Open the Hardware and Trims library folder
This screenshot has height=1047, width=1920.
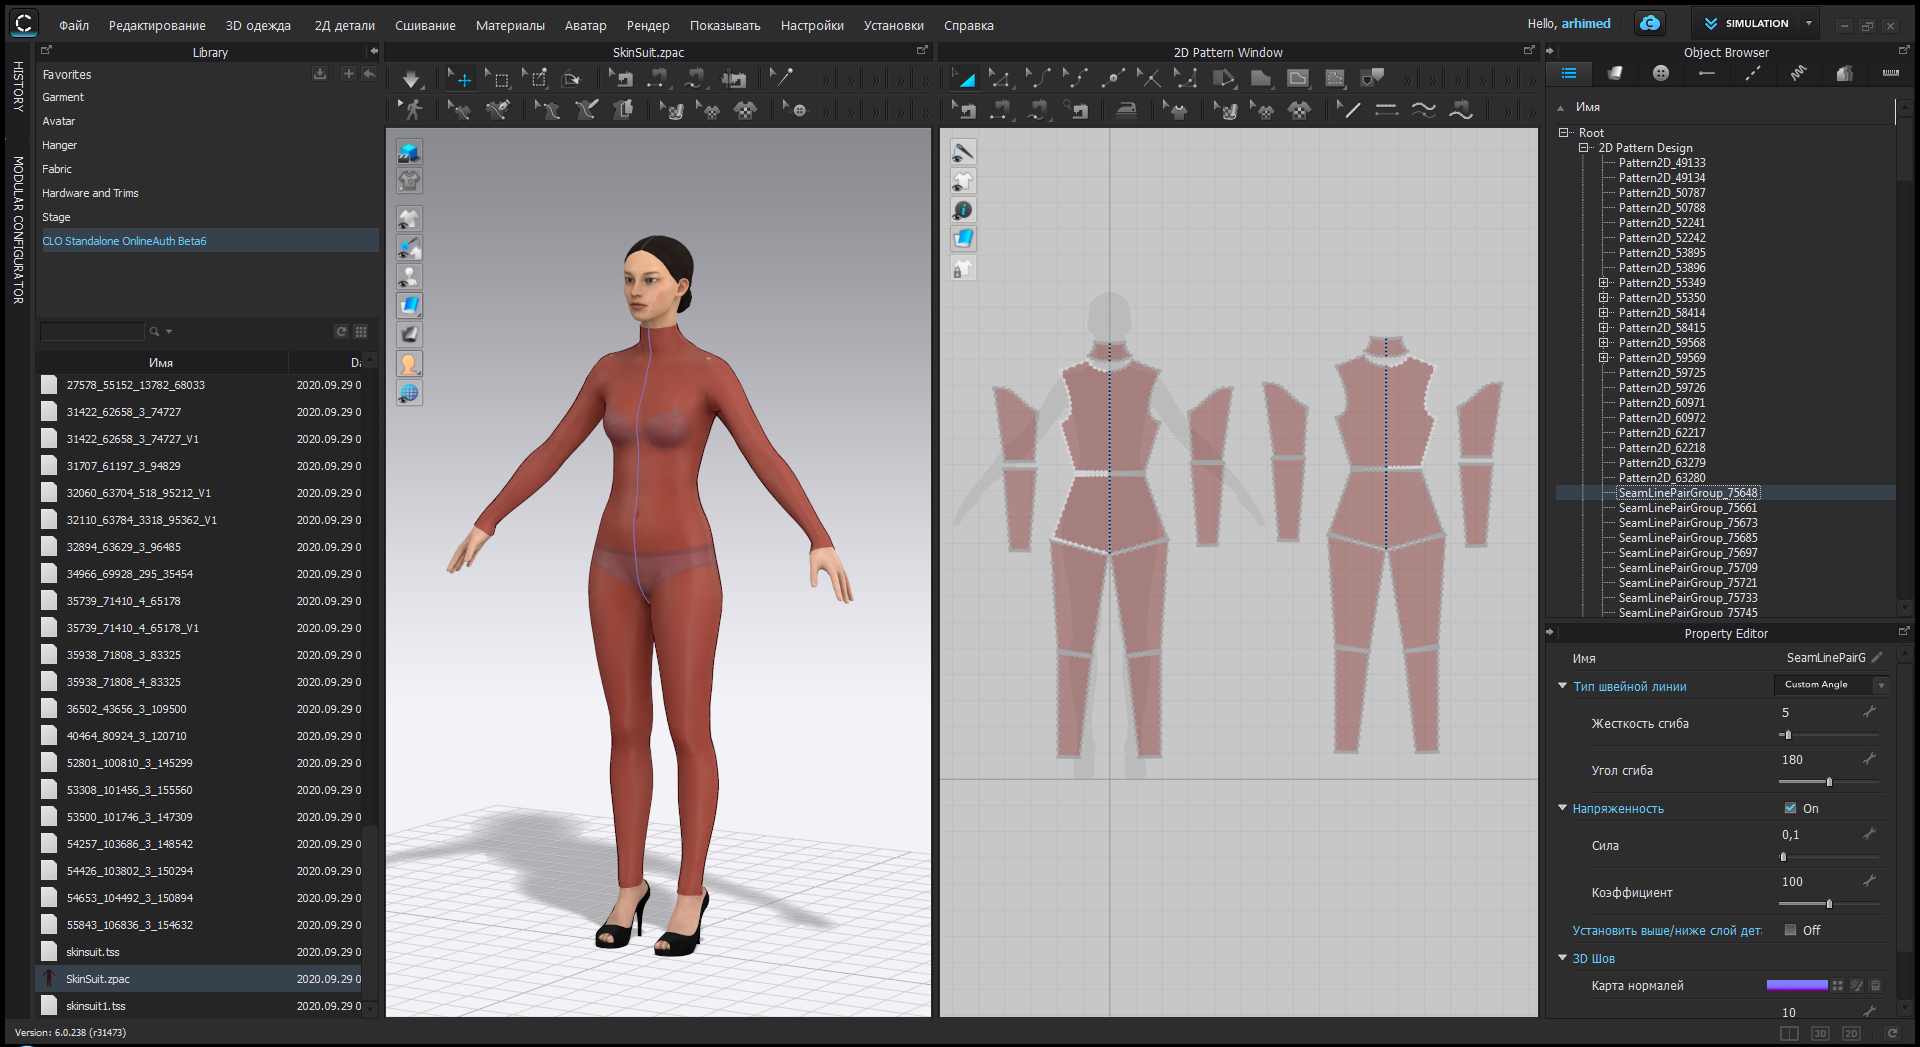[90, 193]
